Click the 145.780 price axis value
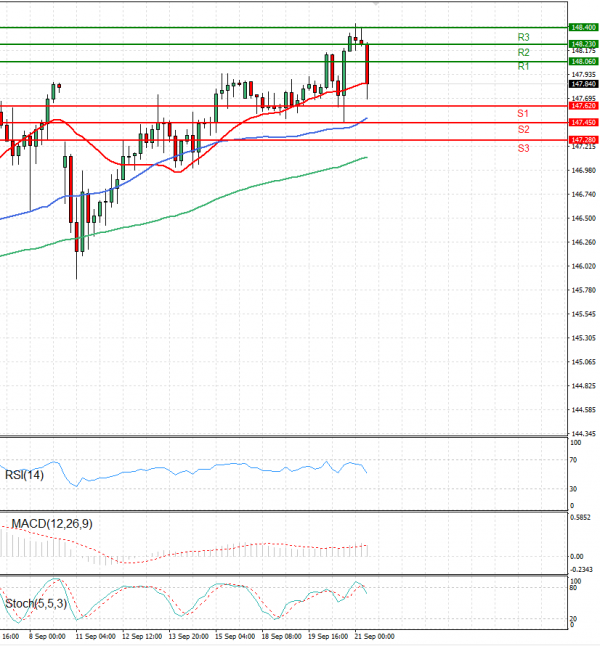Screen dimensions: 600x646 point(584,290)
